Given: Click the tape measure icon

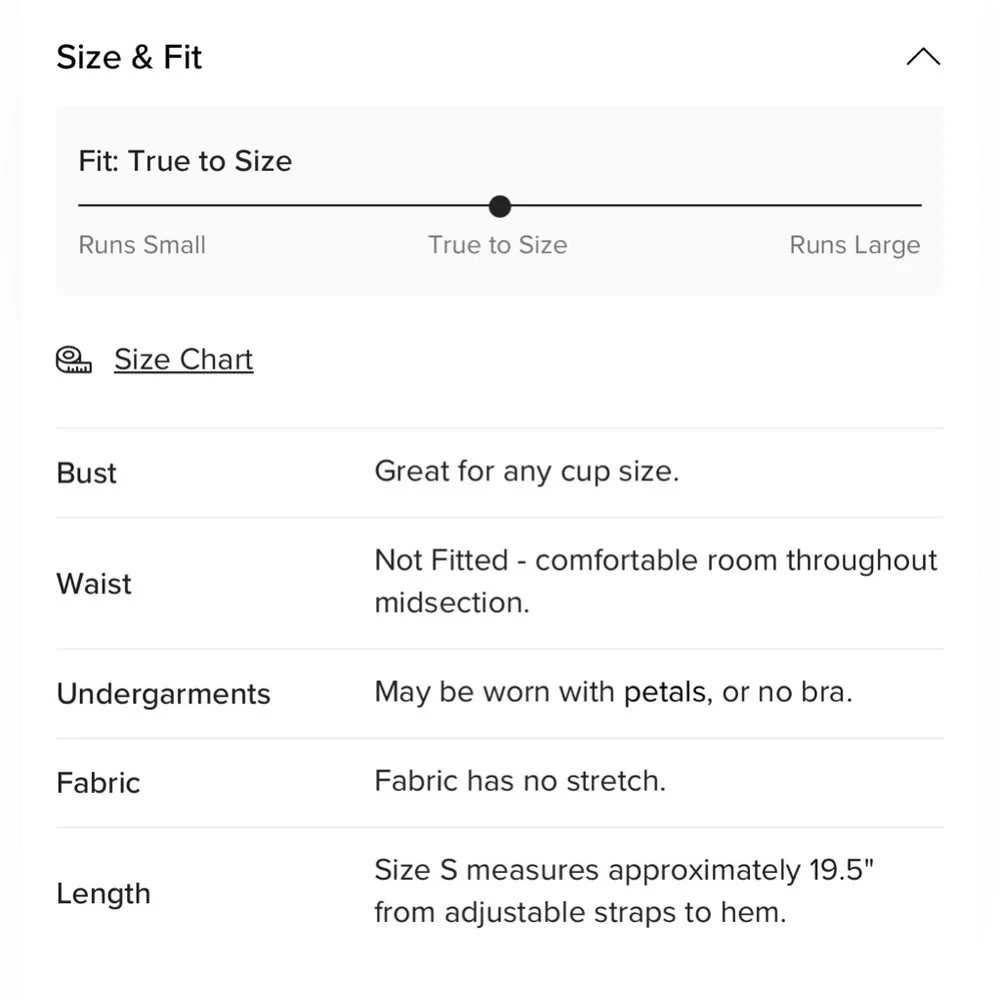Looking at the screenshot, I should [73, 360].
